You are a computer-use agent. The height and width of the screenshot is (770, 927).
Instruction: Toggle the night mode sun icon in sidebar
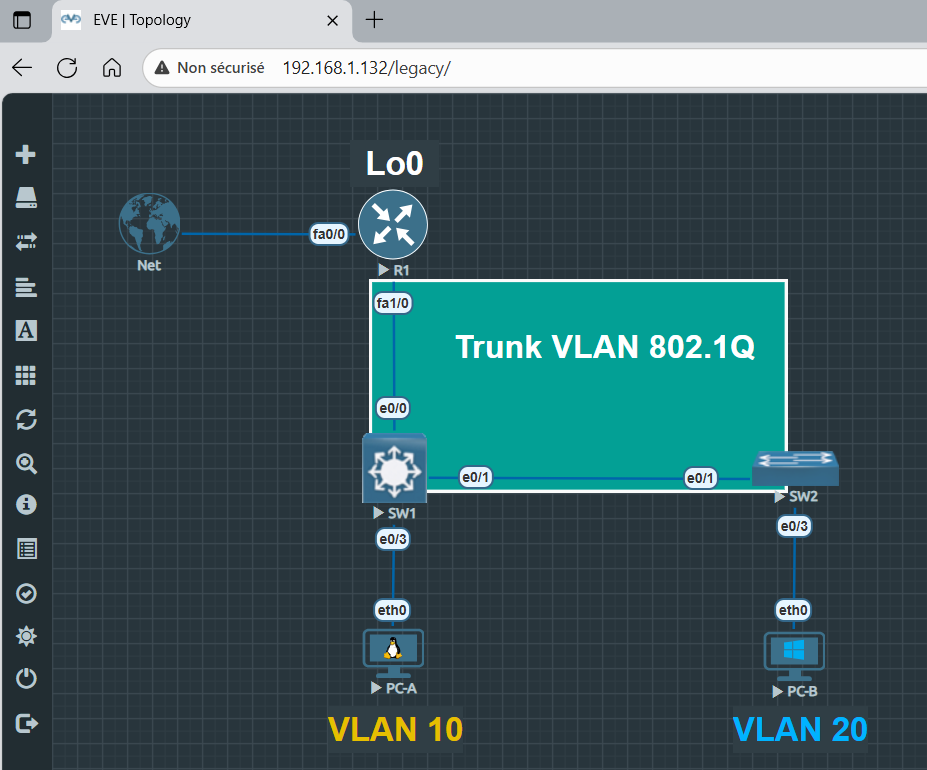tap(27, 636)
